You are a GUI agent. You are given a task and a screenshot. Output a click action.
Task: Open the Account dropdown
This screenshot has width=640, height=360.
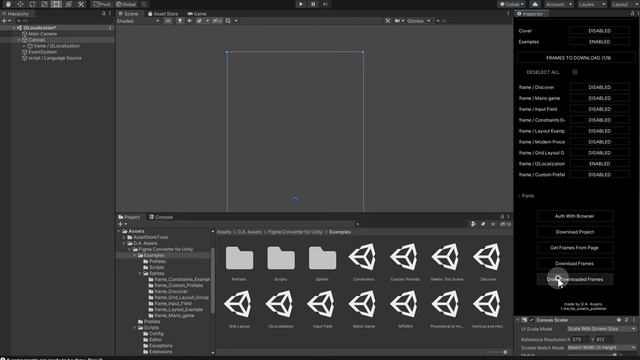pyautogui.click(x=559, y=4)
